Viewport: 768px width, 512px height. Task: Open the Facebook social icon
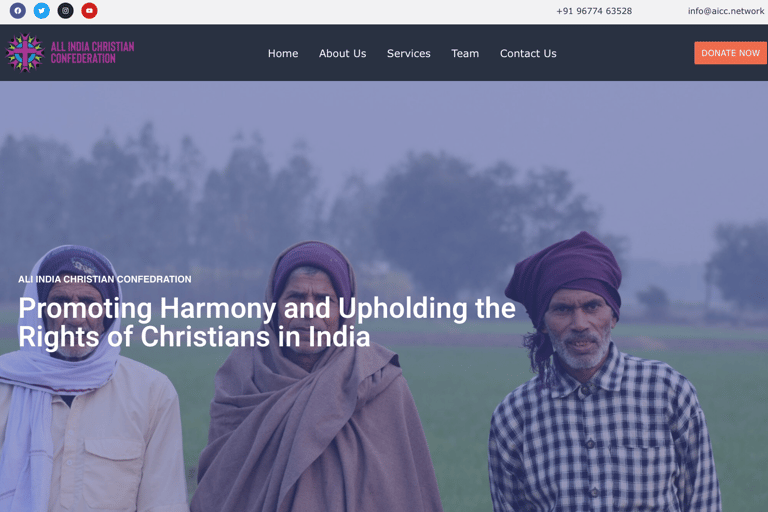tap(18, 10)
